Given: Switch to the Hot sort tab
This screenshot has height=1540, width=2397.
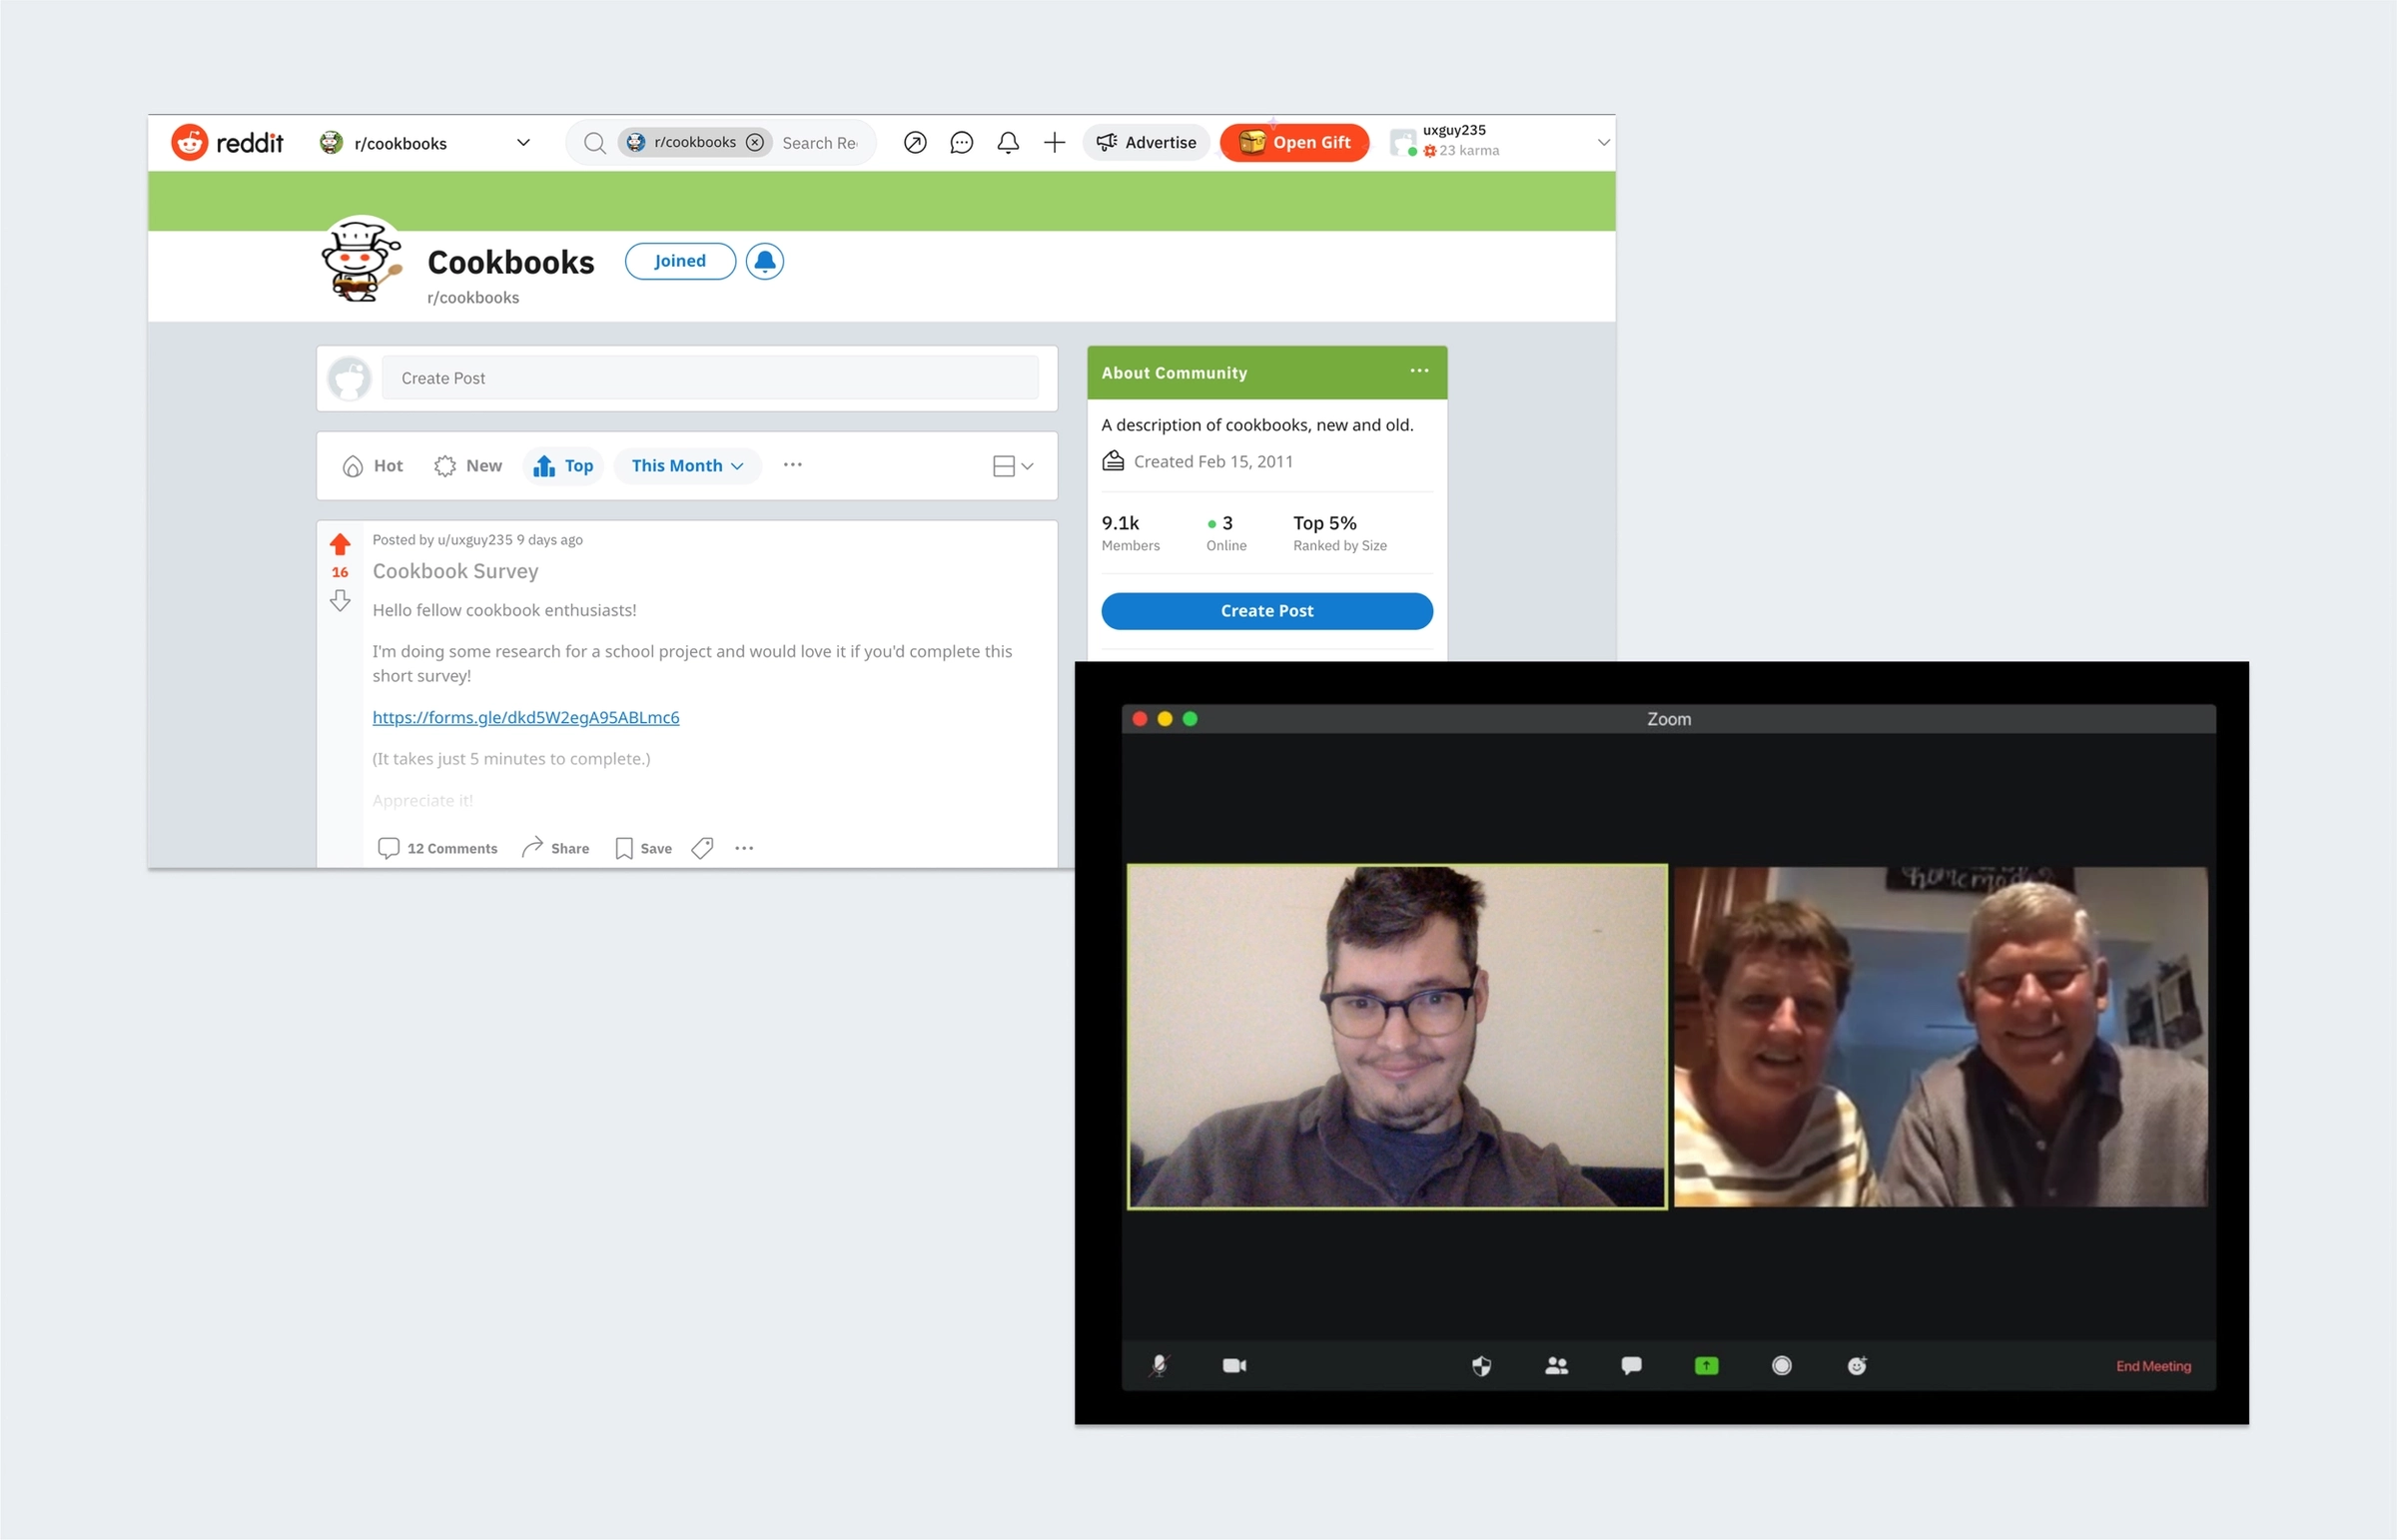Looking at the screenshot, I should tap(373, 466).
